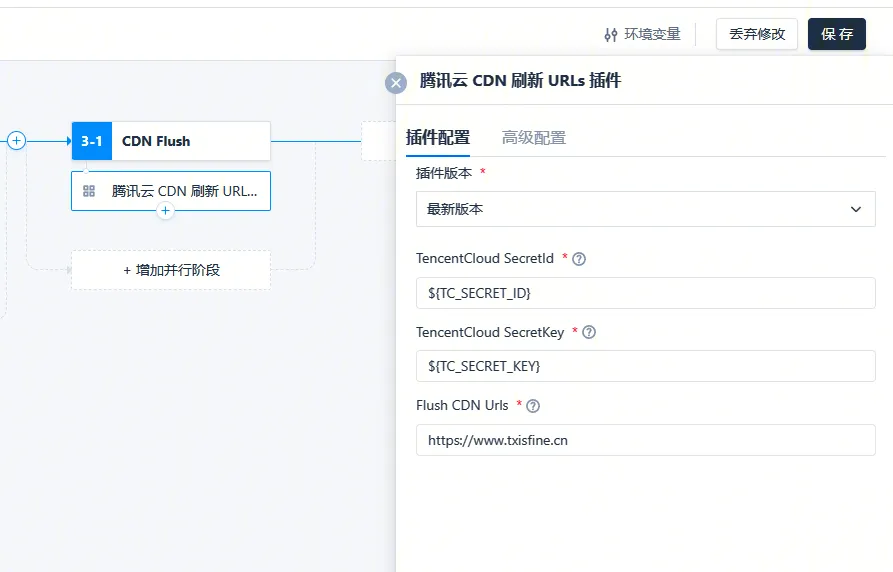Viewport: 893px width, 572px height.
Task: Focus the TencentCloud SecretKey input field
Action: click(645, 366)
